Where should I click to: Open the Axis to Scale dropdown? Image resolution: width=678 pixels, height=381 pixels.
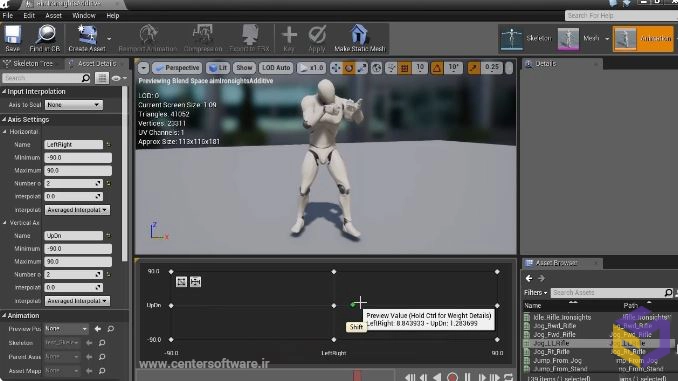tap(74, 105)
